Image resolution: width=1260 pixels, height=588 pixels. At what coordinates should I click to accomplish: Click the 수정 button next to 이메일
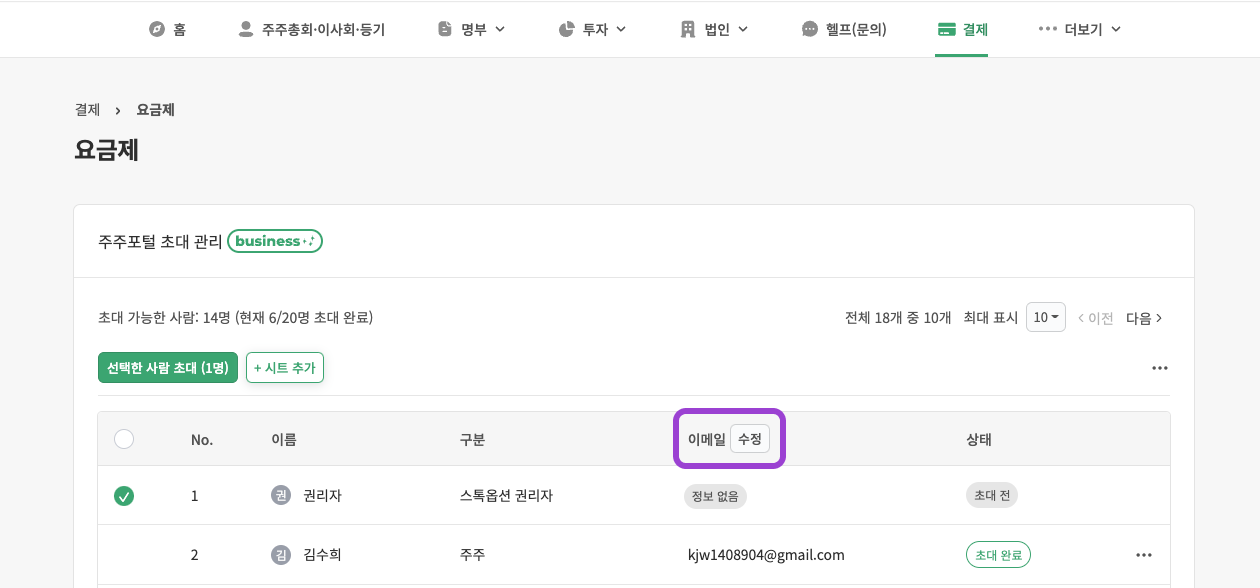click(x=750, y=439)
